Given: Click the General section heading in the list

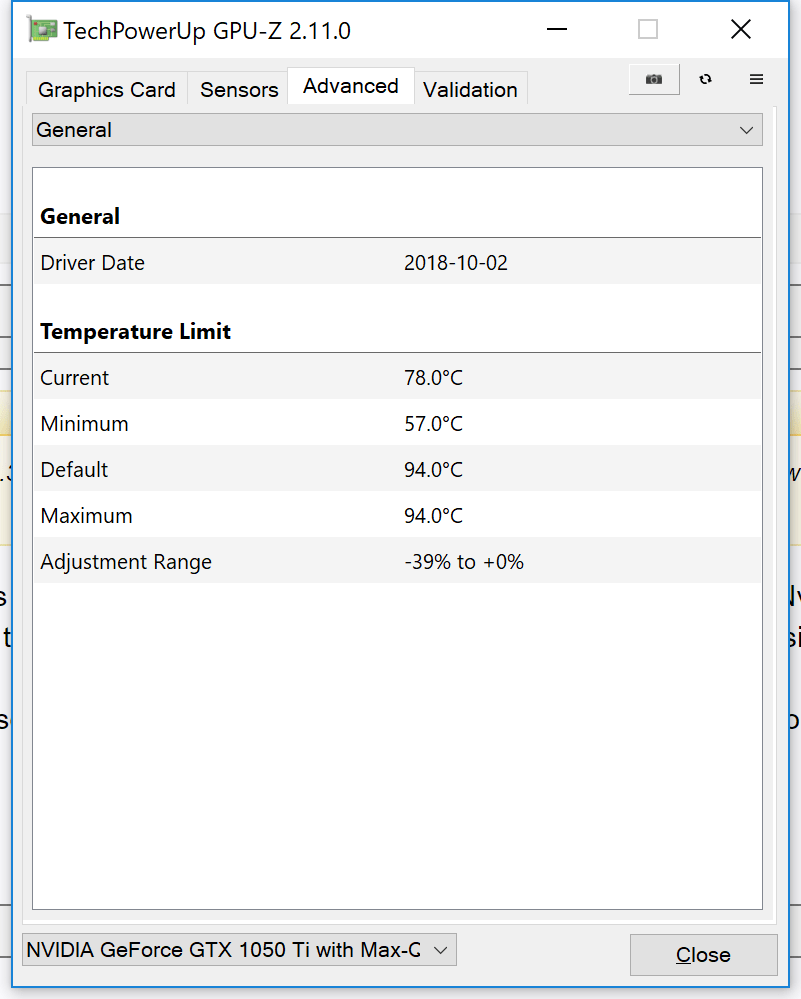Looking at the screenshot, I should click(80, 217).
